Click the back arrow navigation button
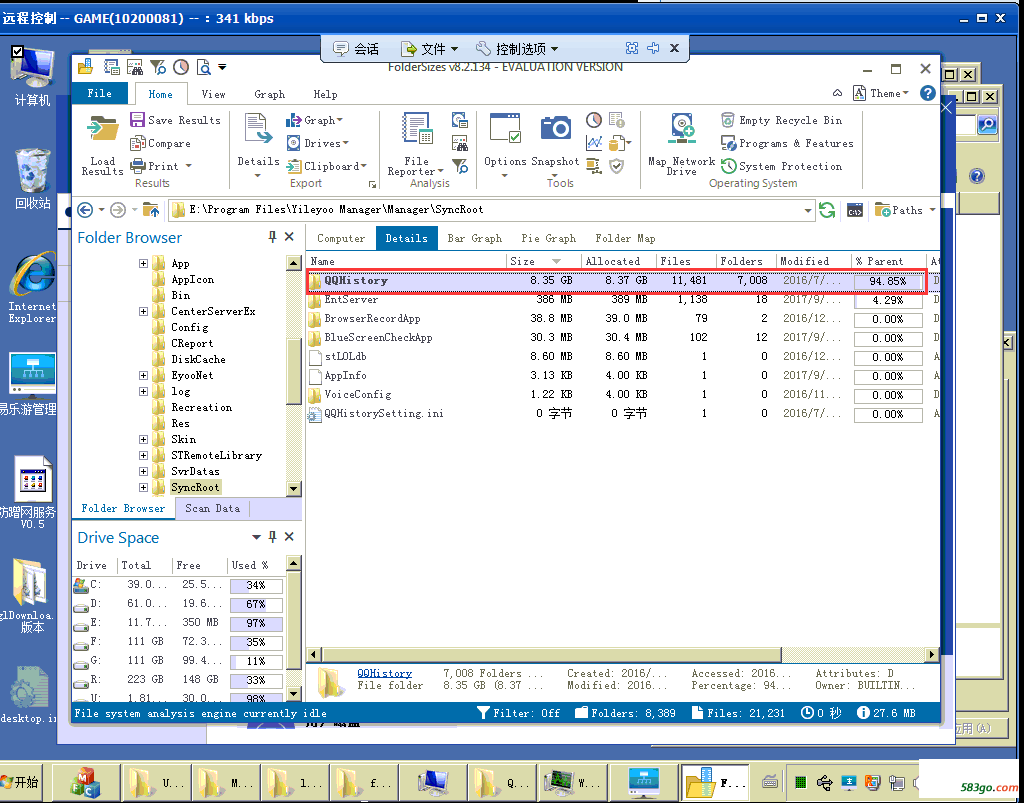This screenshot has width=1024, height=803. (85, 210)
